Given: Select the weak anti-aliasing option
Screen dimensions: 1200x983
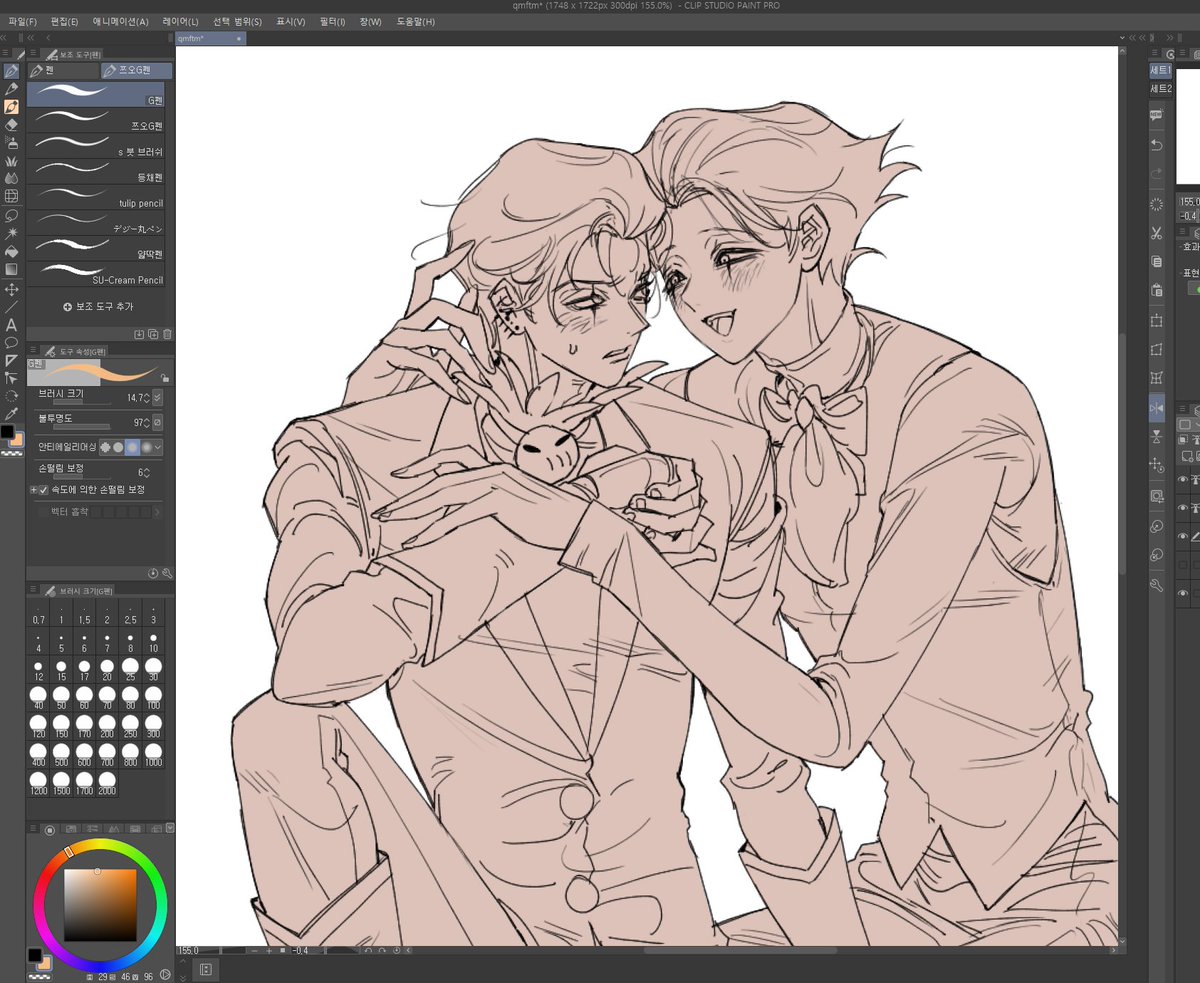Looking at the screenshot, I should (x=118, y=448).
